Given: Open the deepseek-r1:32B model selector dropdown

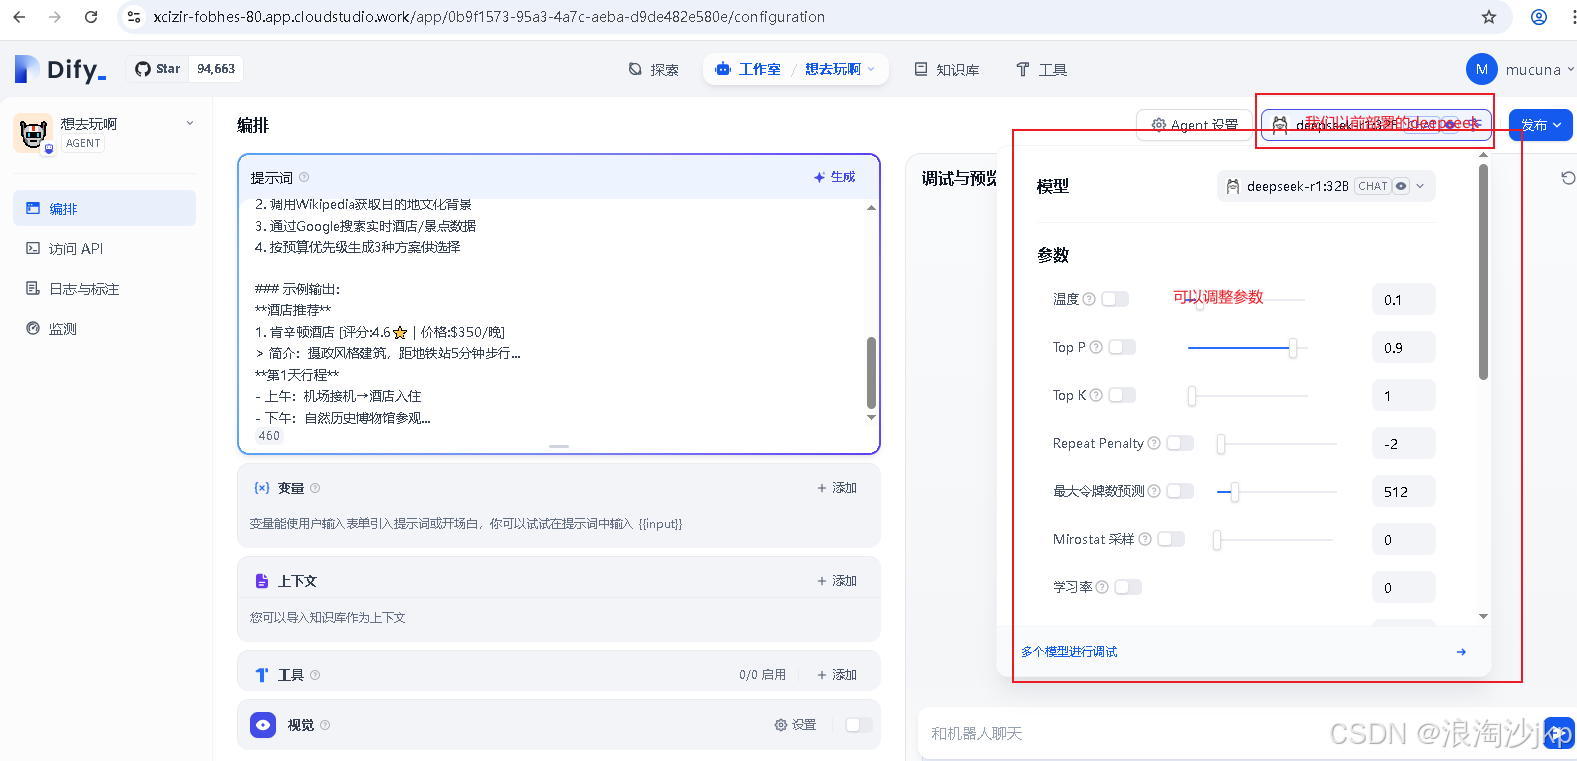Looking at the screenshot, I should pos(1327,186).
